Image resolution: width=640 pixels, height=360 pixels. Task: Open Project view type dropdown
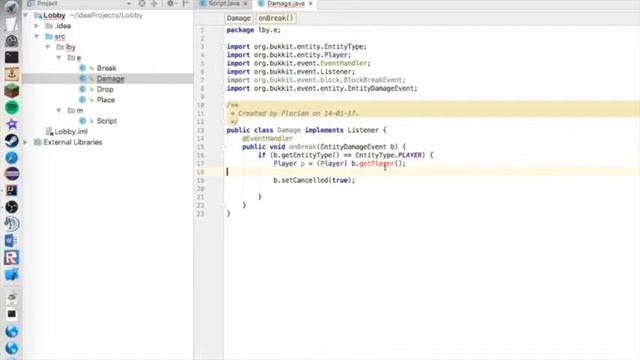pyautogui.click(x=129, y=3)
